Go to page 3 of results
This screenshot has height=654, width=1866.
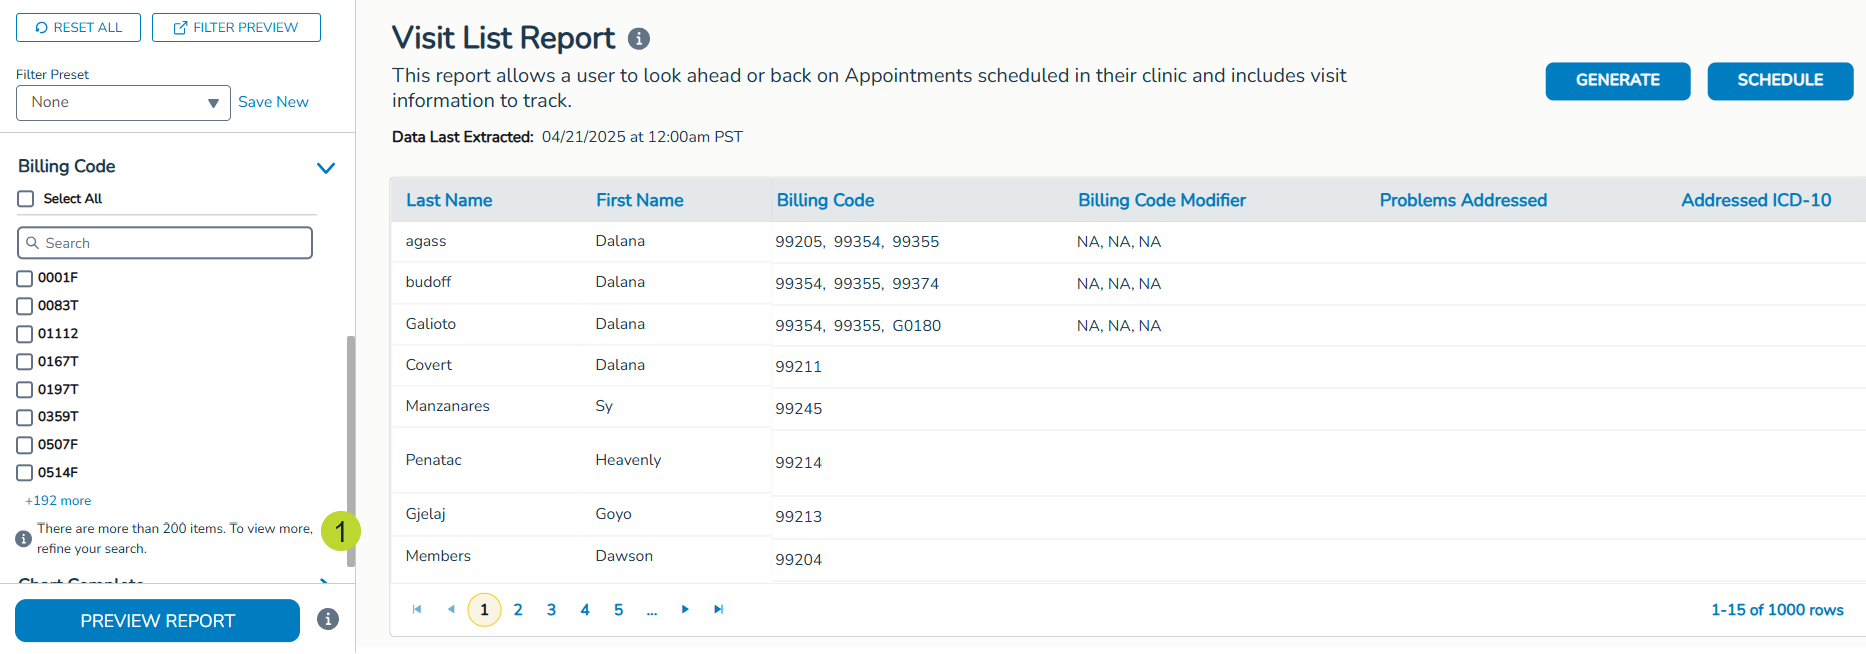point(551,610)
